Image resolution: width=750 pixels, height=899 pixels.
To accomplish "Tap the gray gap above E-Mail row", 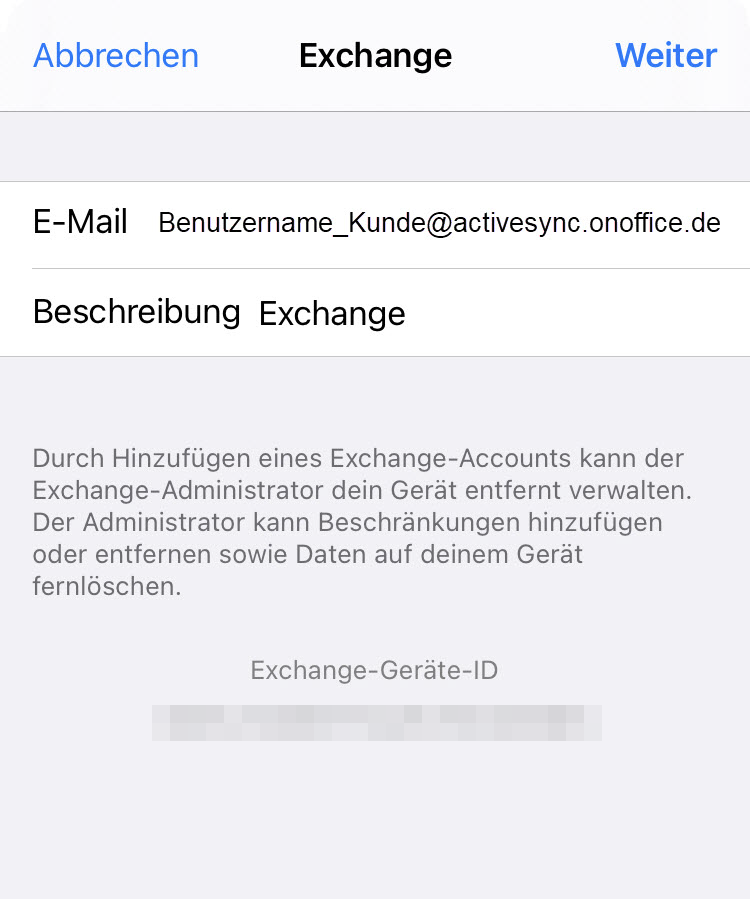I will point(375,147).
